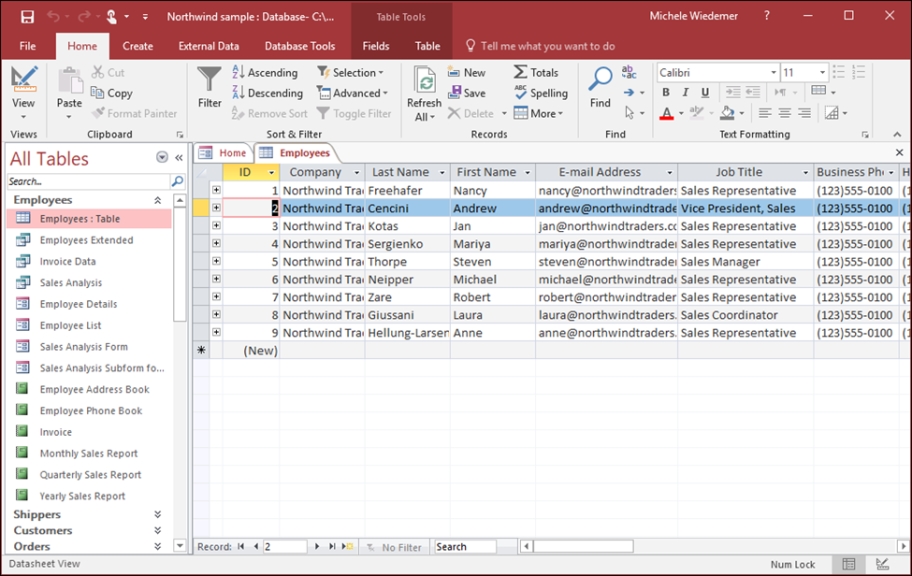Open the font color picker dropdown arrow
The height and width of the screenshot is (576, 912).
pyautogui.click(x=681, y=113)
